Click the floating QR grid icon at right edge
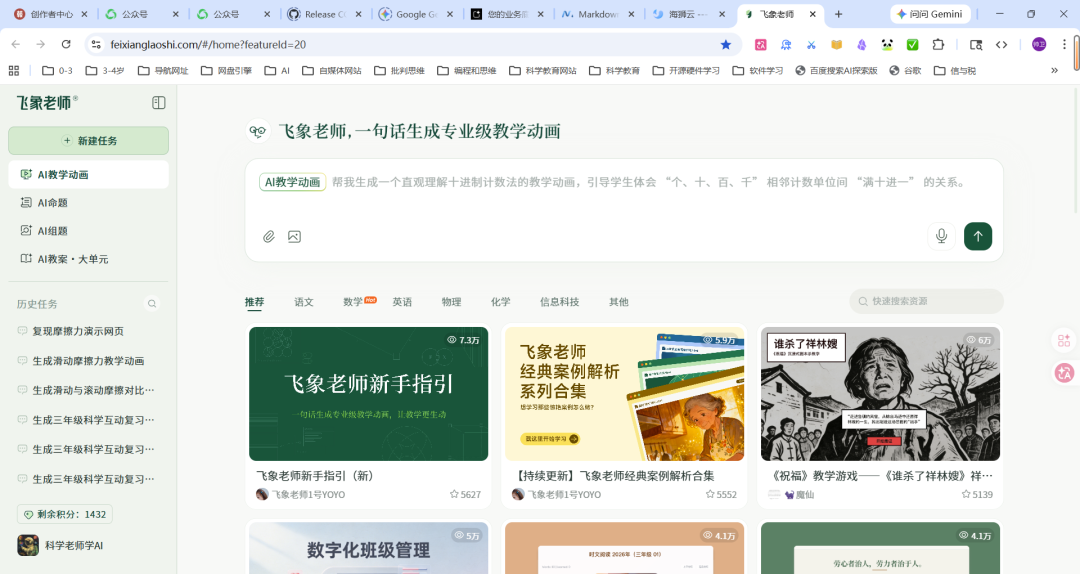The width and height of the screenshot is (1080, 574). [1064, 340]
